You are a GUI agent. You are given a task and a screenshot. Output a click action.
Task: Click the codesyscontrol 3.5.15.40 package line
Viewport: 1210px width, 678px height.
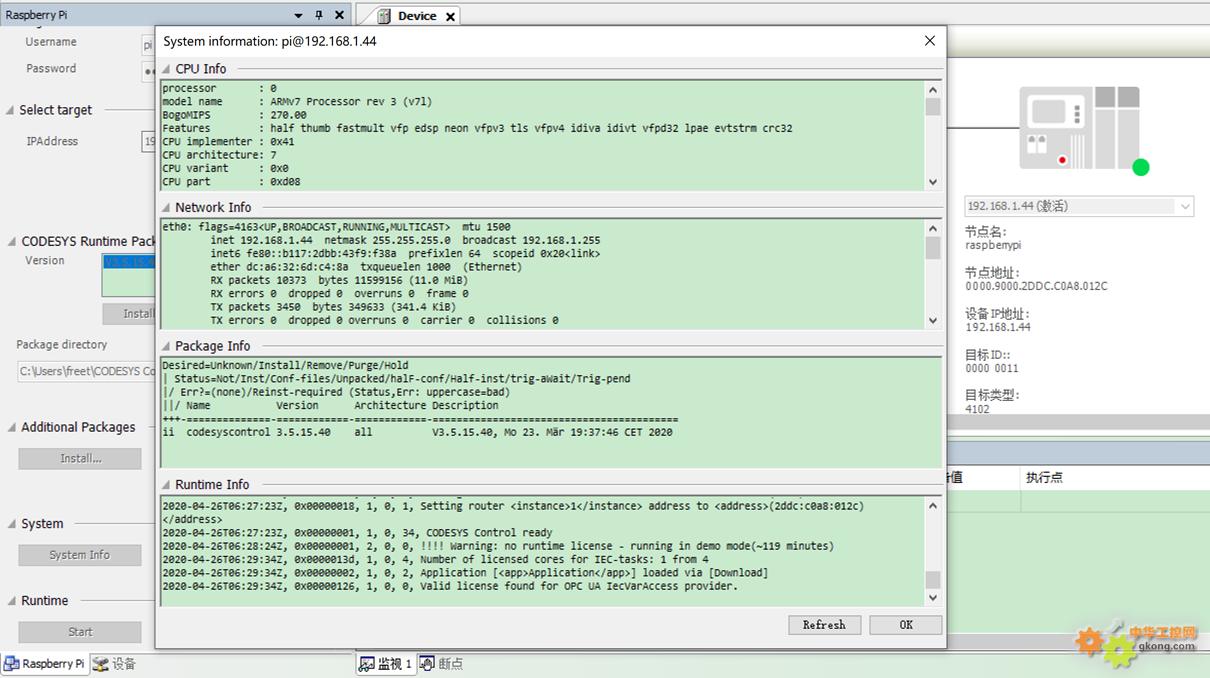pos(418,432)
